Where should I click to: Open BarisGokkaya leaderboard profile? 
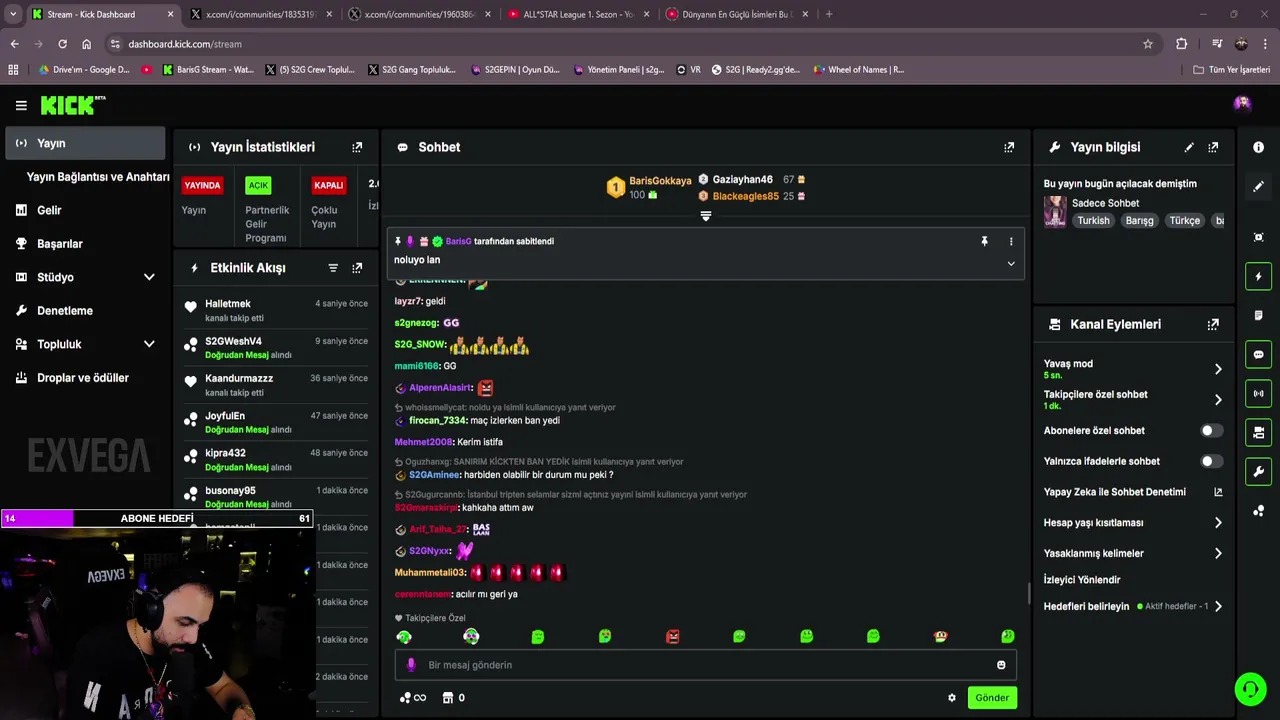pos(660,181)
